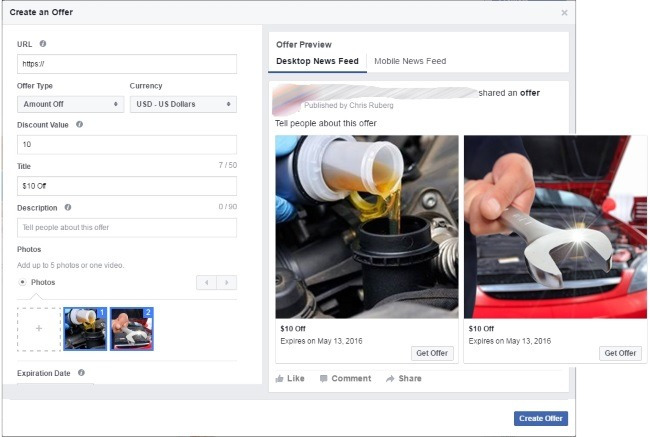The image size is (650, 437).
Task: Select photo thumbnail number 2
Action: point(132,329)
